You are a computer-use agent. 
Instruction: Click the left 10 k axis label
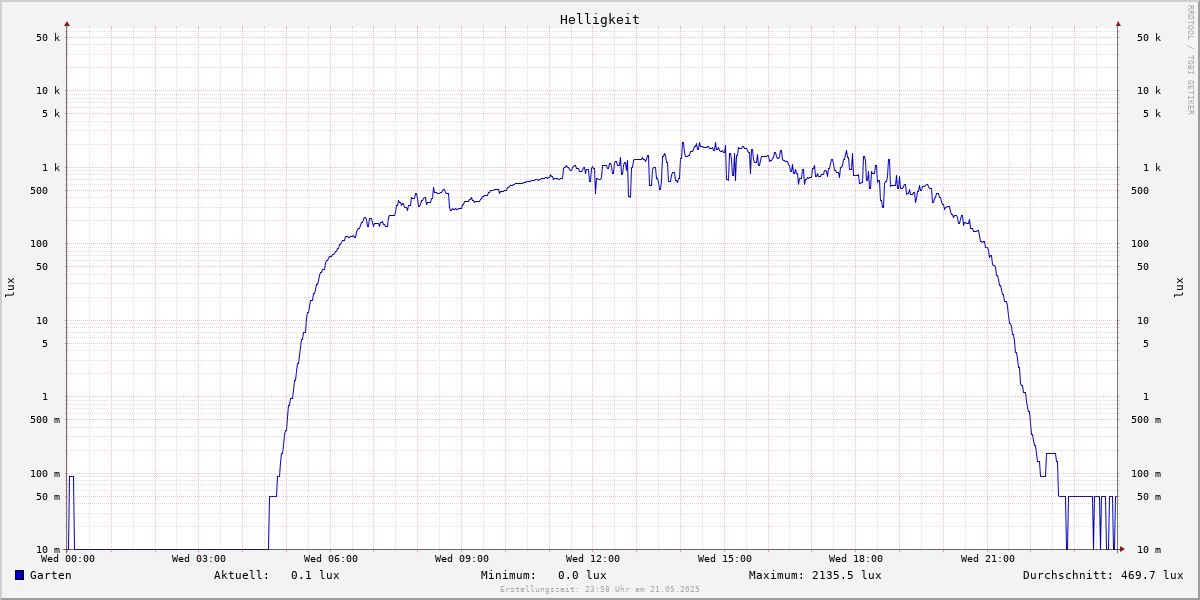(x=48, y=91)
